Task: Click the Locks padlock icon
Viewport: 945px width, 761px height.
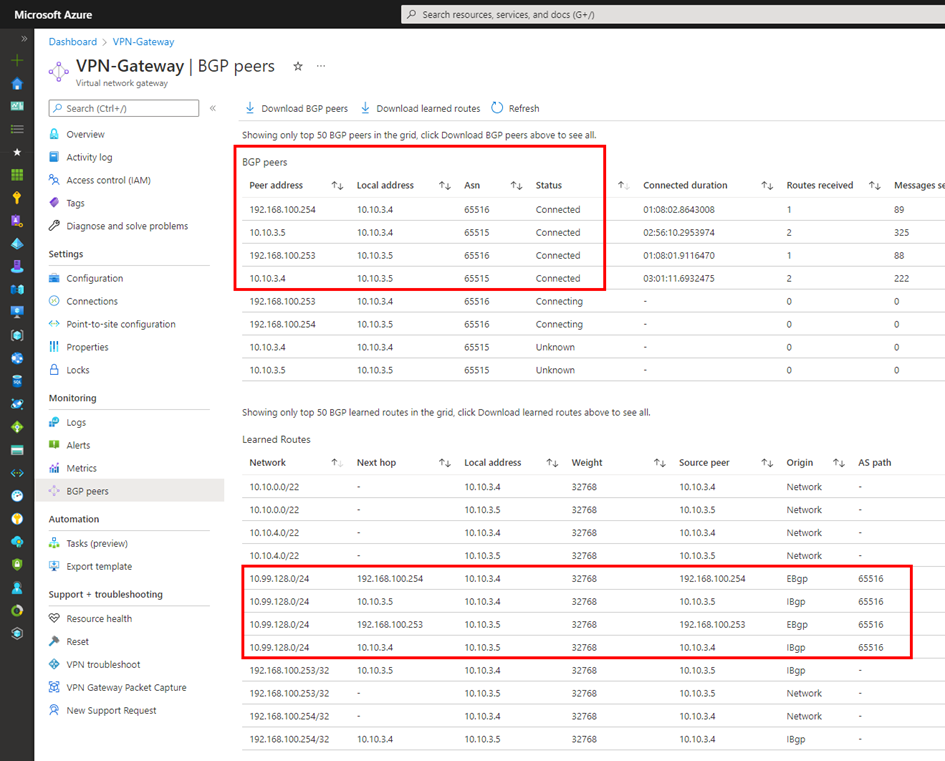Action: click(x=54, y=369)
